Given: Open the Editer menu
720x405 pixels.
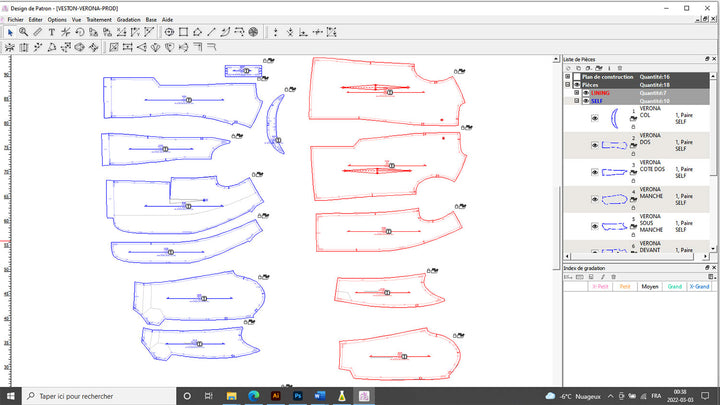Looking at the screenshot, I should pos(35,20).
